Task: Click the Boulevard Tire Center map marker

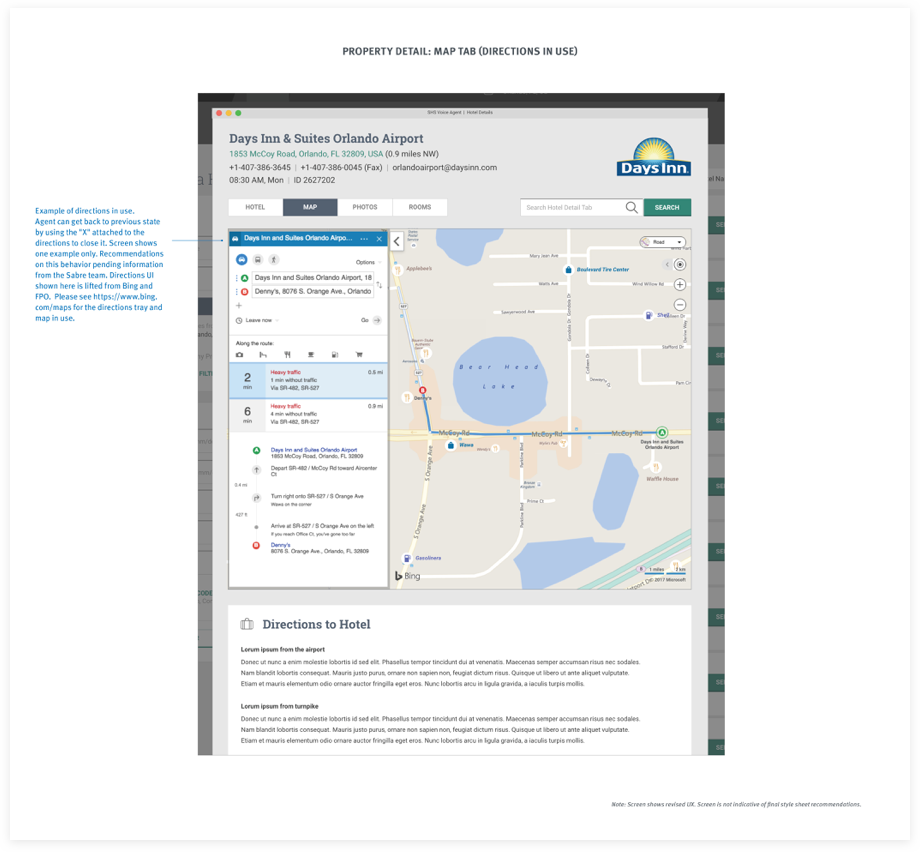Action: [x=568, y=269]
